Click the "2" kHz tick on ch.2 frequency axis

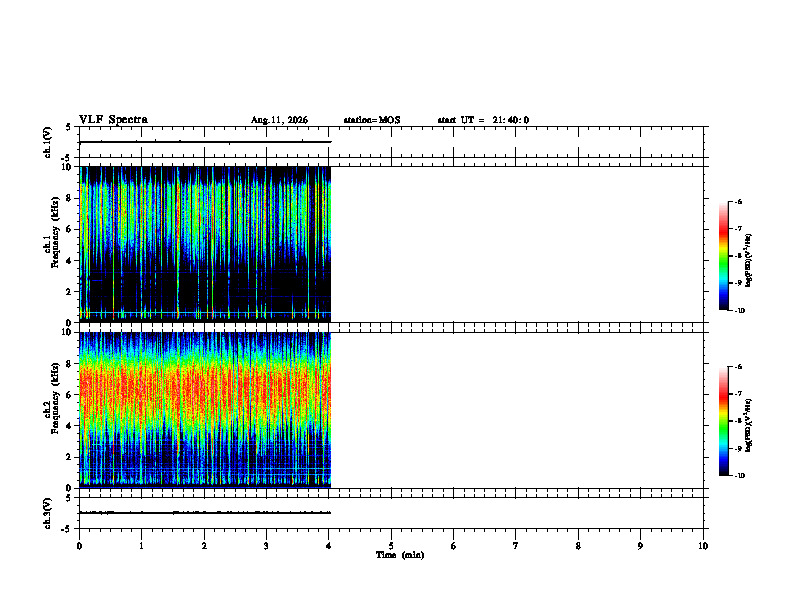[69, 457]
